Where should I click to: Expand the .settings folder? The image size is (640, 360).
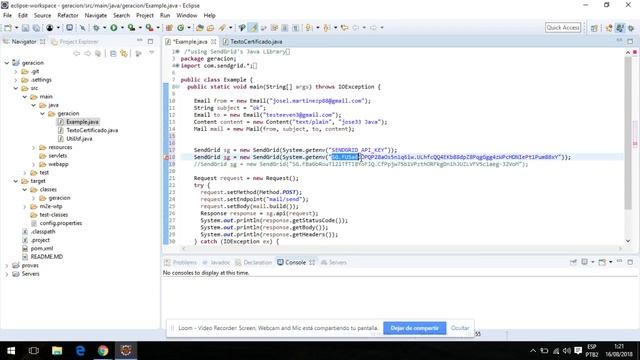tap(16, 80)
